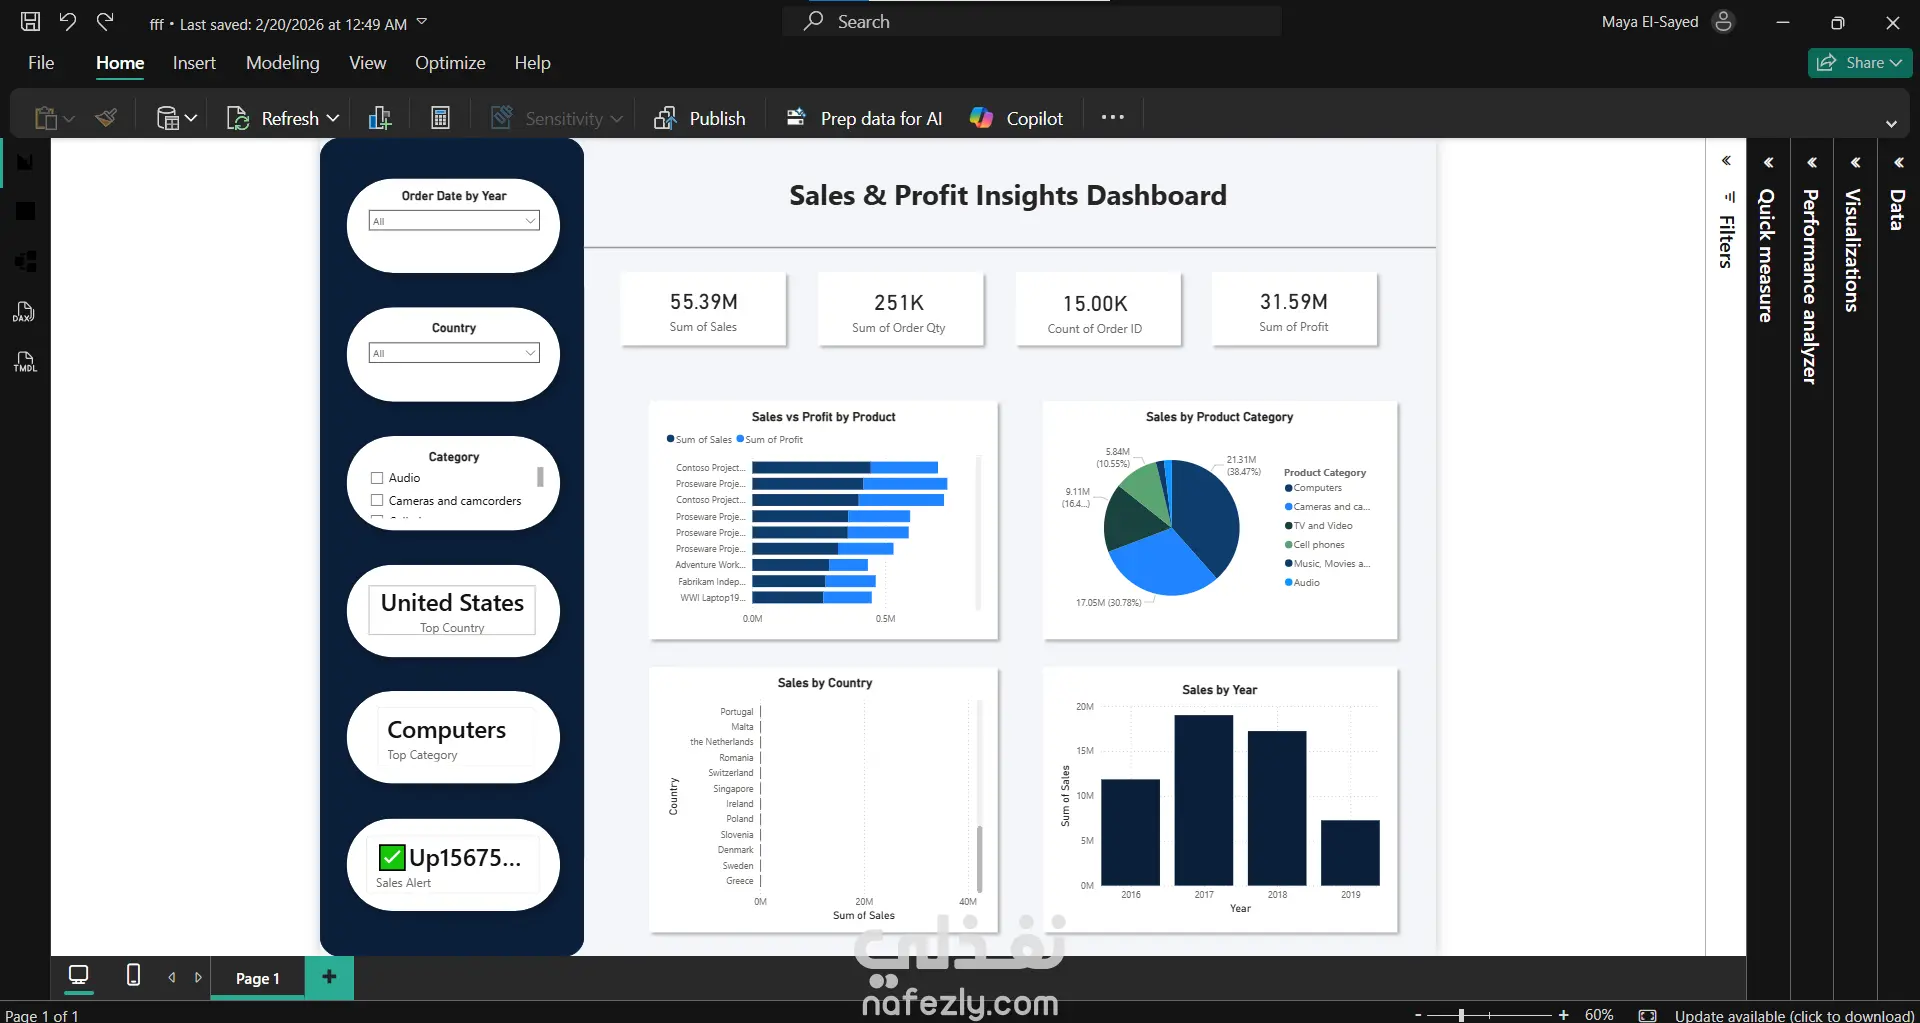The height and width of the screenshot is (1023, 1920).
Task: Open the Country slicer dropdown
Action: coord(454,353)
